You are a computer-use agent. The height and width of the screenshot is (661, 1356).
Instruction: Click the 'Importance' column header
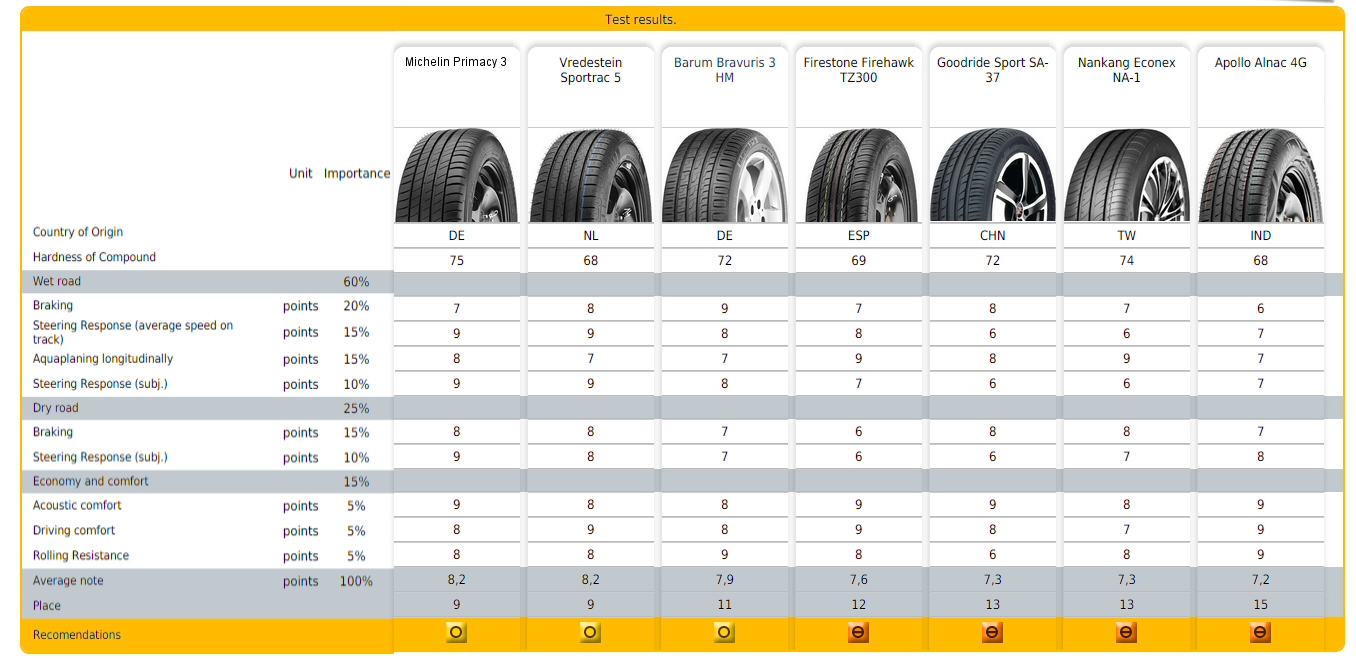pos(357,173)
